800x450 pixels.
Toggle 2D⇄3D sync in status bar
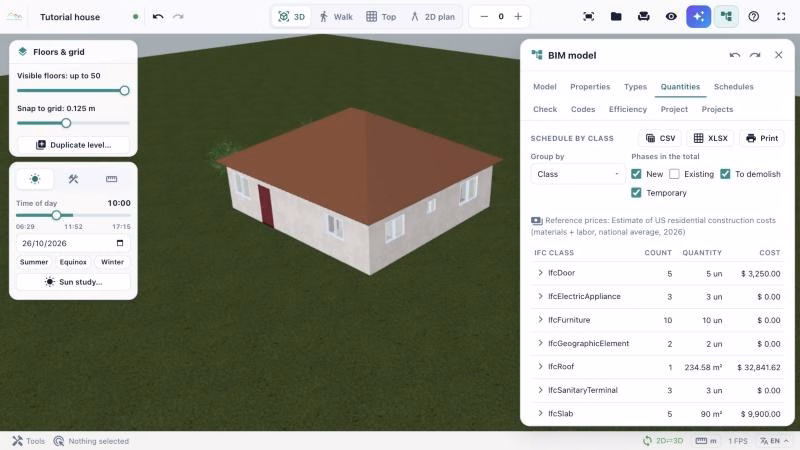[663, 441]
